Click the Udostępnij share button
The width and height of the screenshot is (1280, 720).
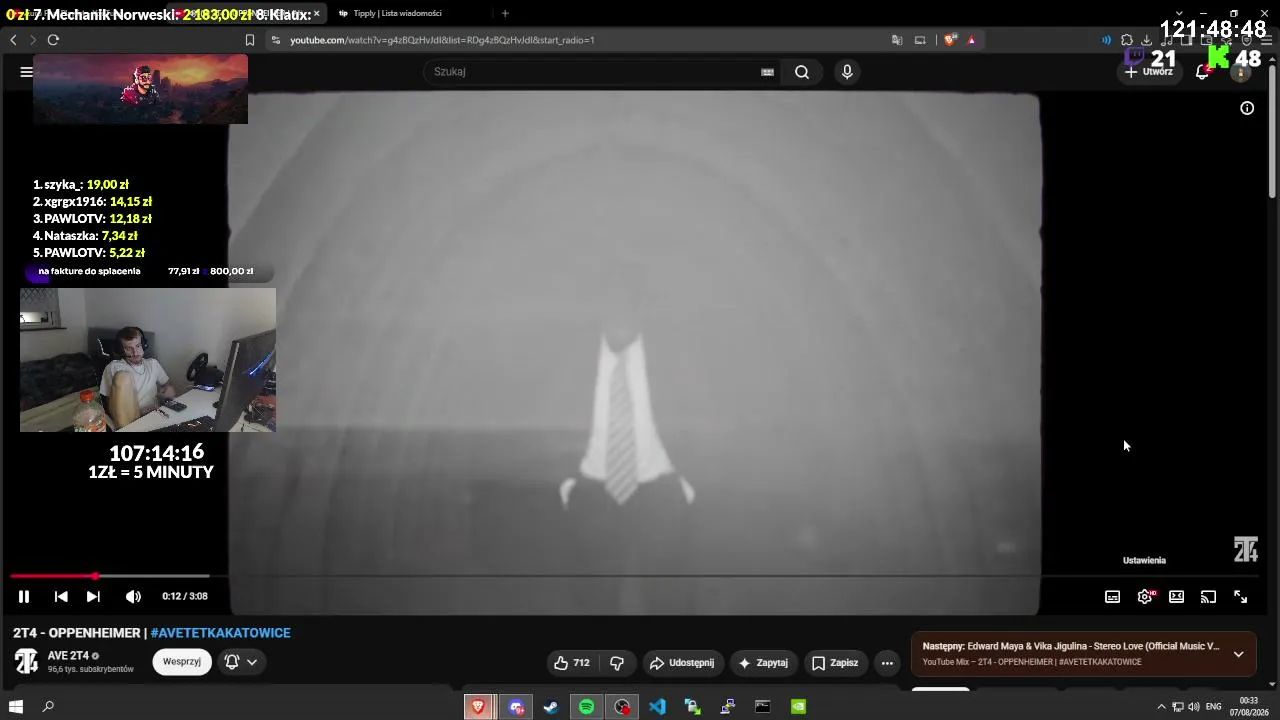coord(682,663)
